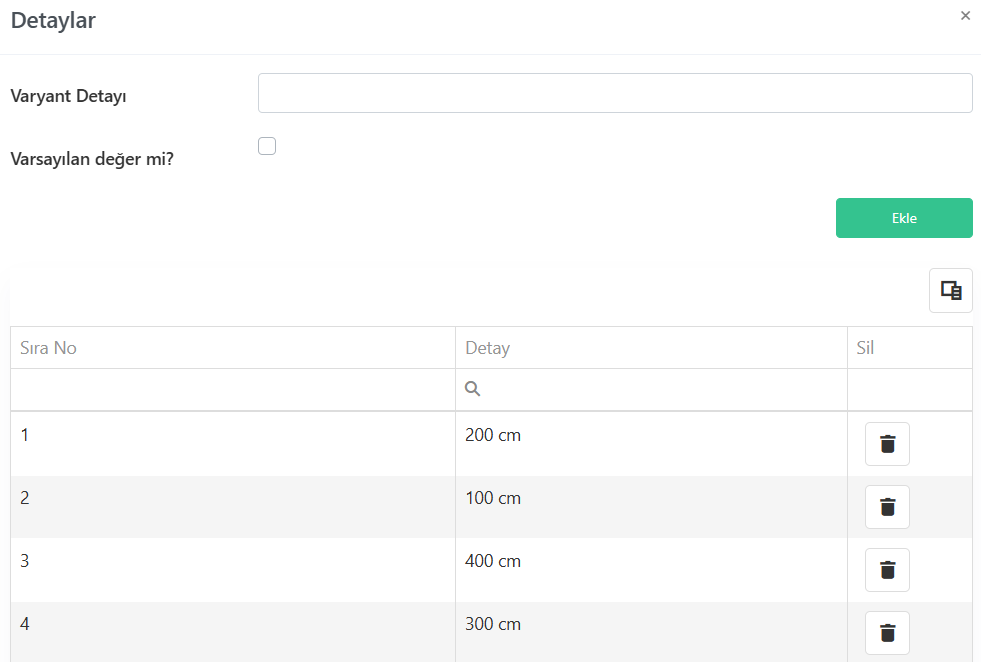Viewport: 981px width, 662px height.
Task: Click the Ekle button
Action: 904,218
